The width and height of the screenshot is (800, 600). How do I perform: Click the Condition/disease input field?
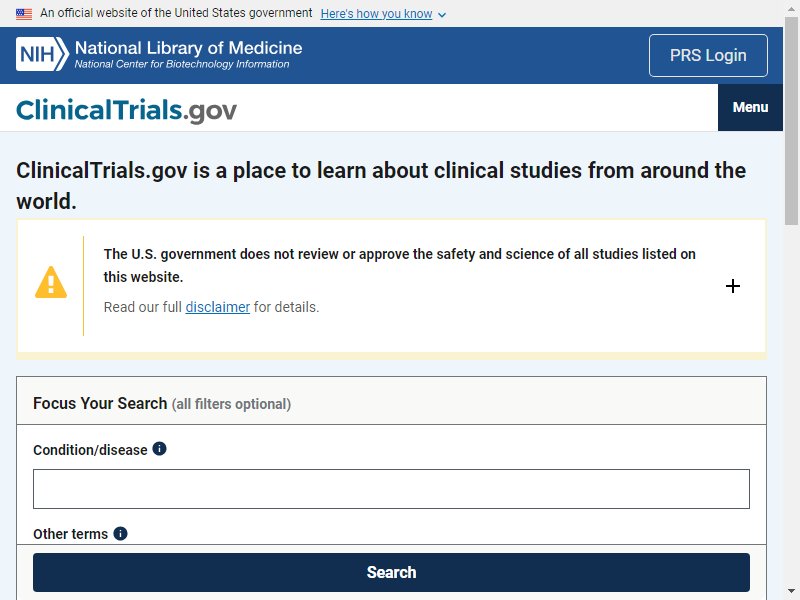coord(391,489)
